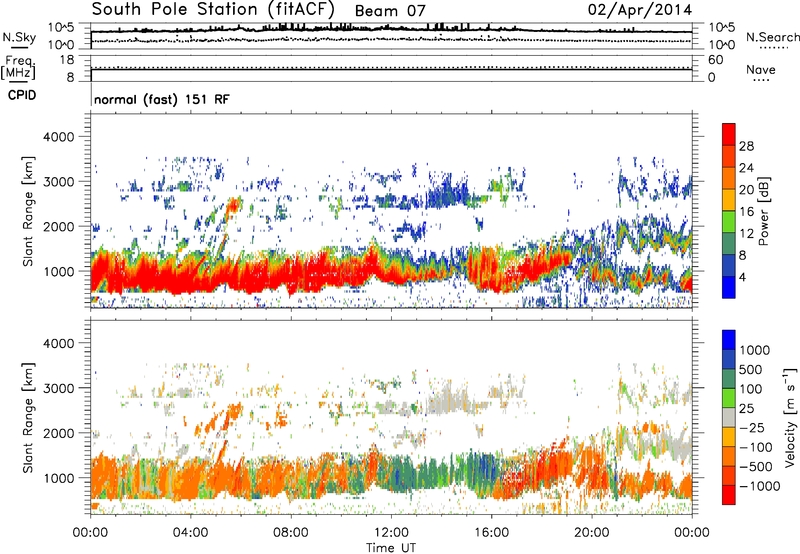Click the -1000 label on the velocity colorbar
Screen dimensions: 800x554
tap(760, 486)
